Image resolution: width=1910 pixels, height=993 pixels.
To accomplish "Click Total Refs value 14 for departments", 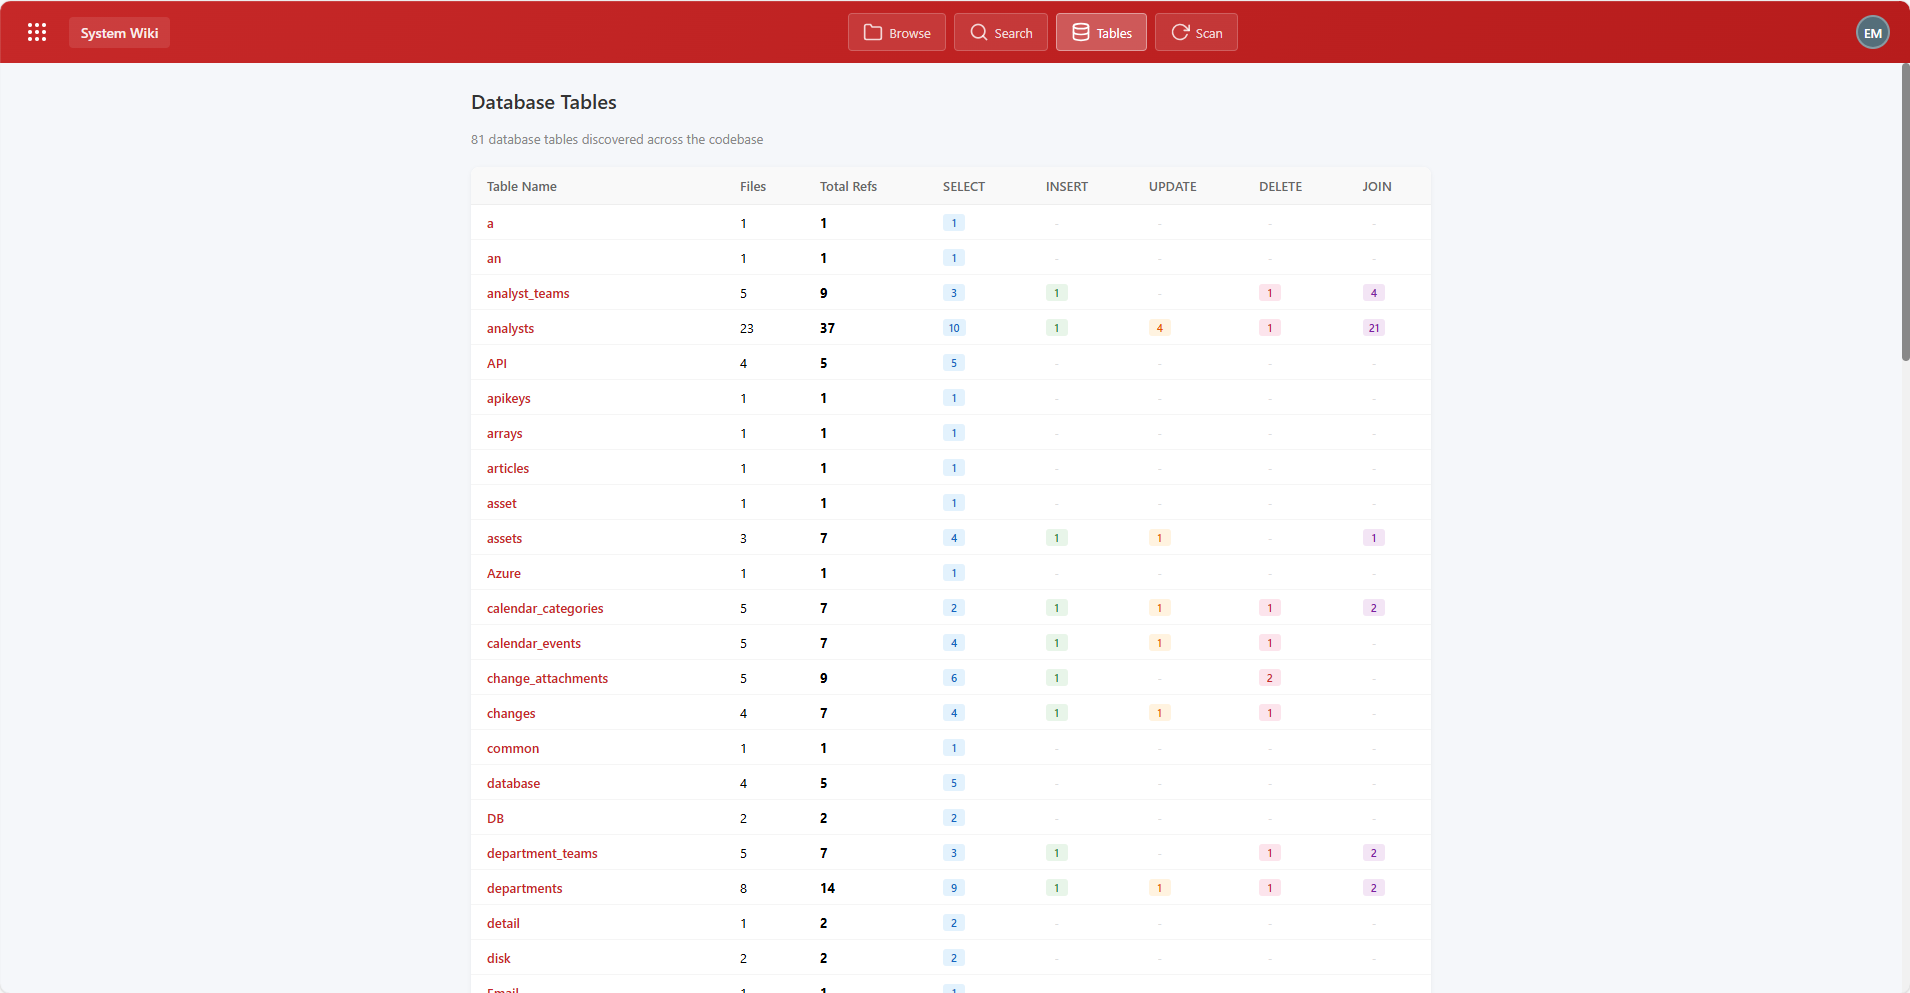I will coord(827,888).
